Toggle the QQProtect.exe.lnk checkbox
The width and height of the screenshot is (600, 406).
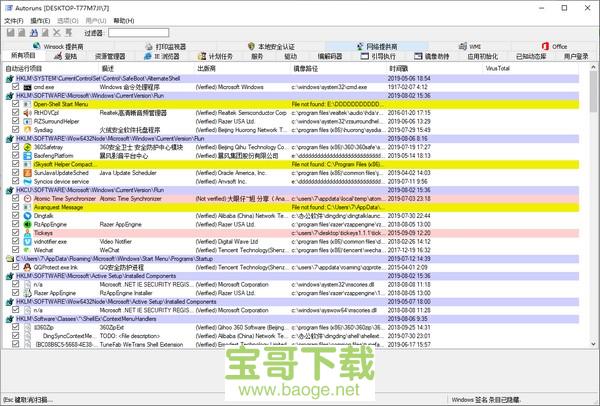click(x=16, y=267)
